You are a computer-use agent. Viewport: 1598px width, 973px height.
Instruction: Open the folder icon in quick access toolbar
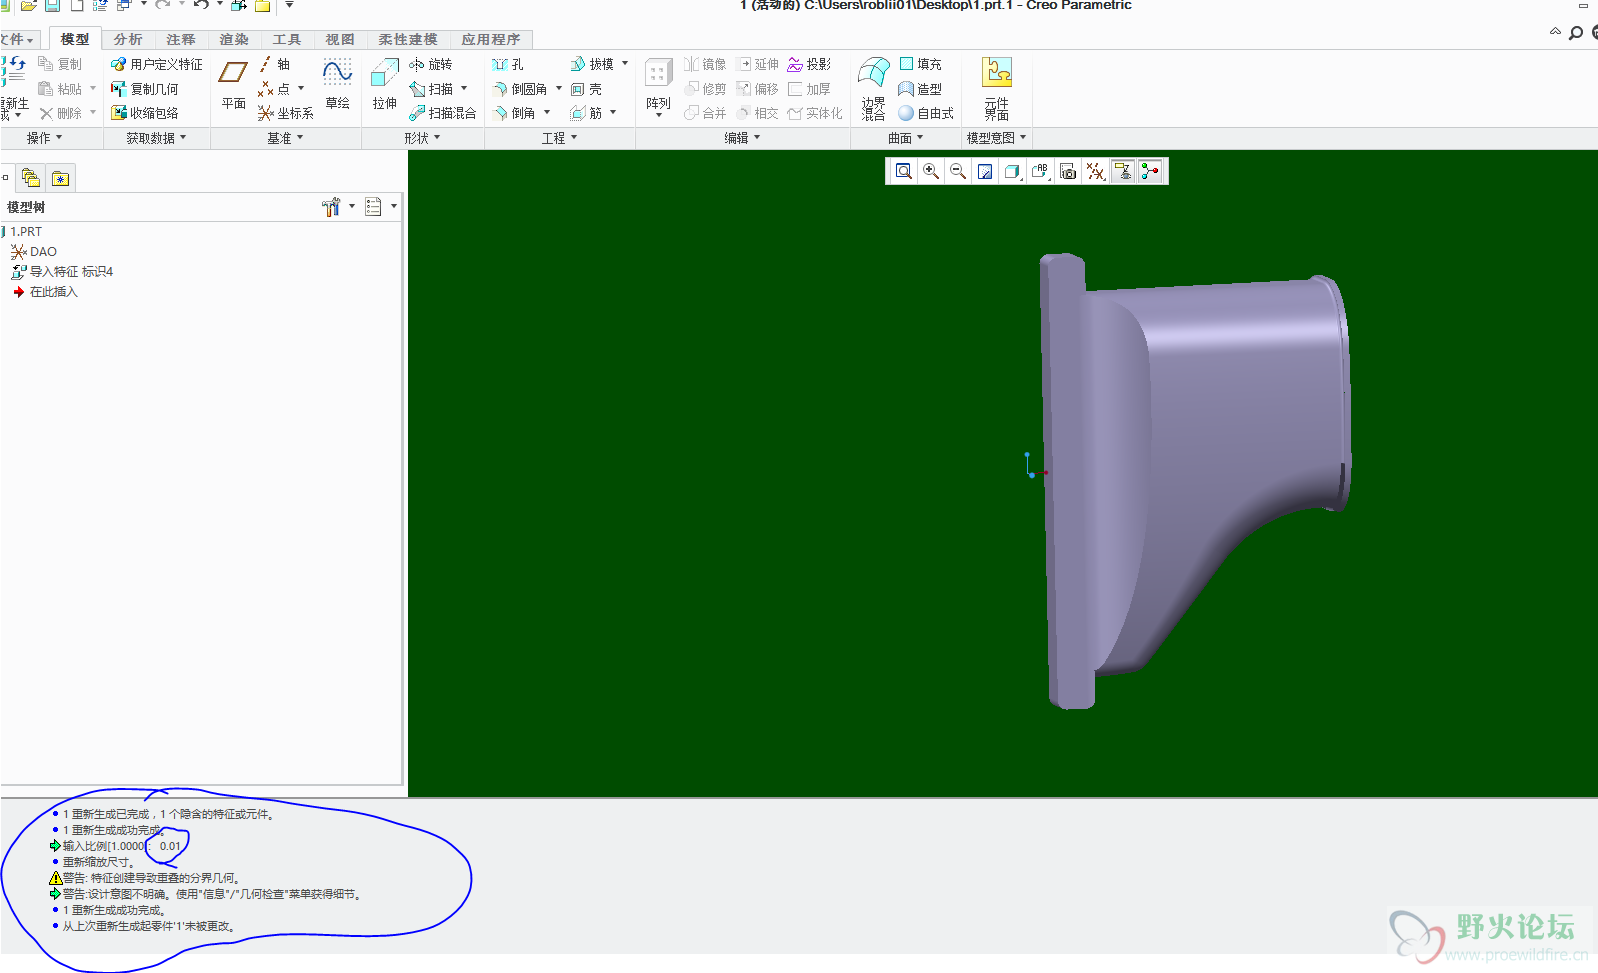(x=29, y=6)
